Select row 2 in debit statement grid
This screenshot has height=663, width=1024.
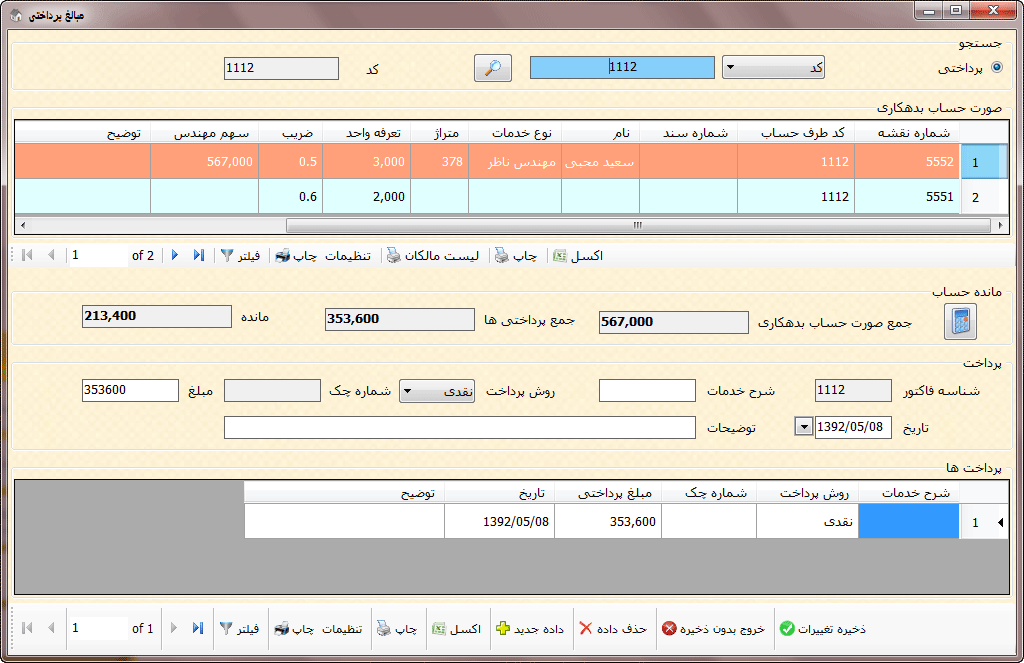click(x=975, y=197)
